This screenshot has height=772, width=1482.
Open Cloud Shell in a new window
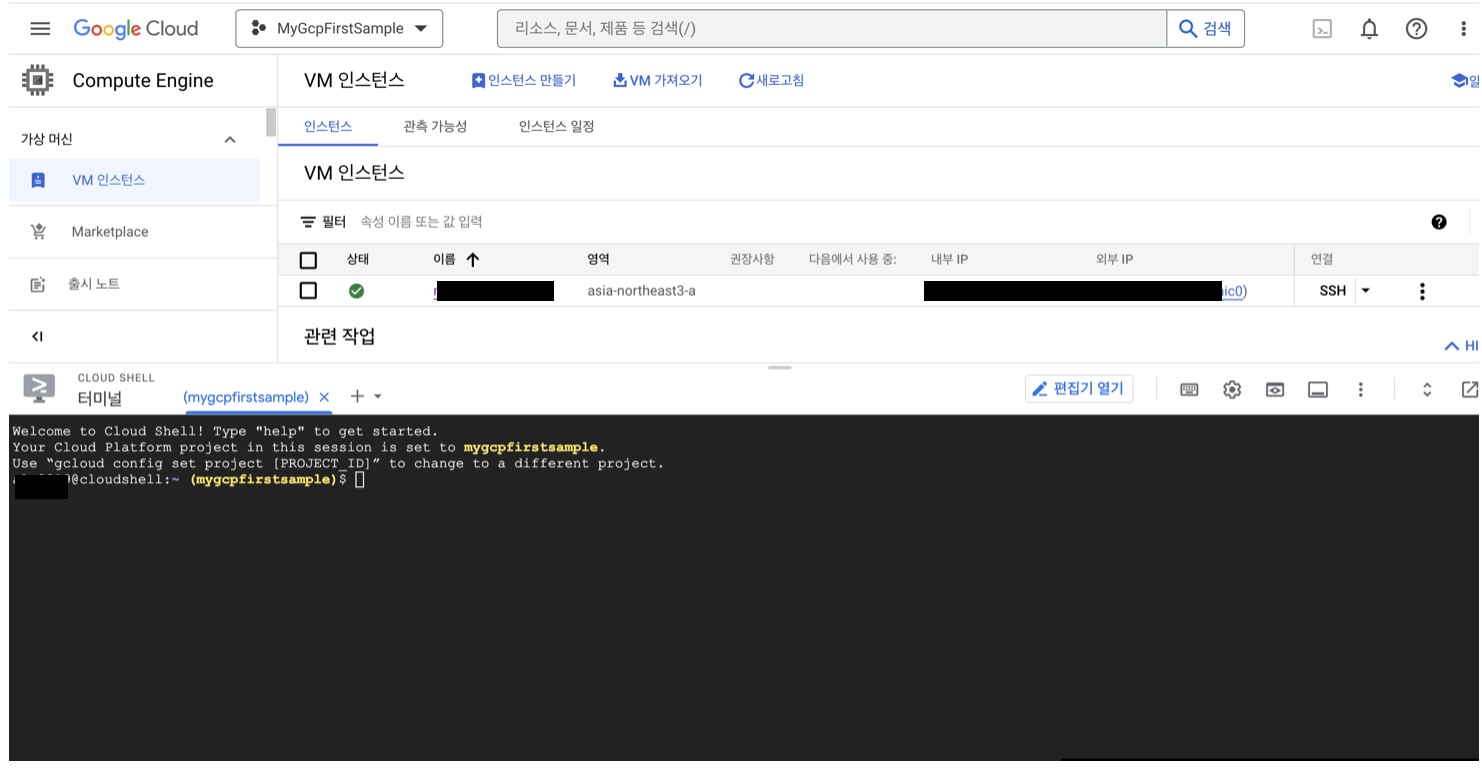click(x=1468, y=390)
